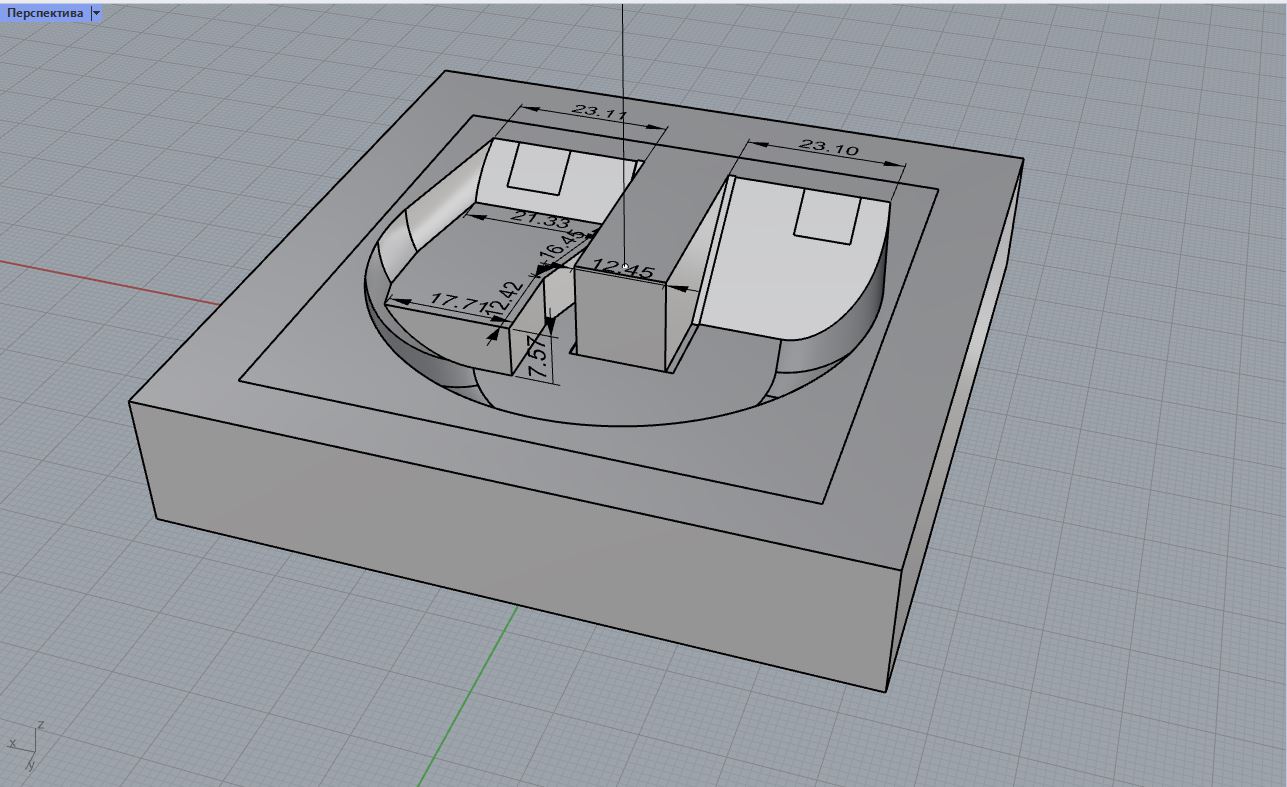Select the vertical 7.57 dimension
Screen dimensions: 1287x787
[x=537, y=356]
